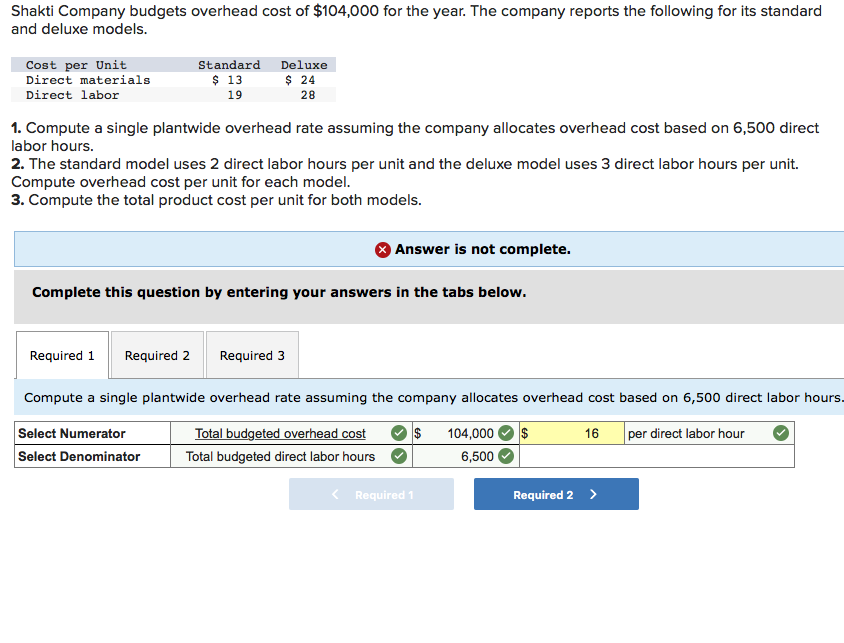Screen dimensions: 844x643
Task: Click the blue Required 2 next button
Action: (556, 494)
